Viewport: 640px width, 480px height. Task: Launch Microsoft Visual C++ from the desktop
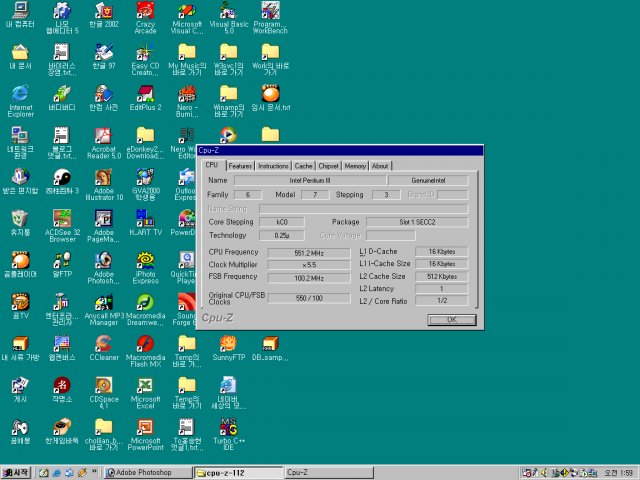point(187,18)
